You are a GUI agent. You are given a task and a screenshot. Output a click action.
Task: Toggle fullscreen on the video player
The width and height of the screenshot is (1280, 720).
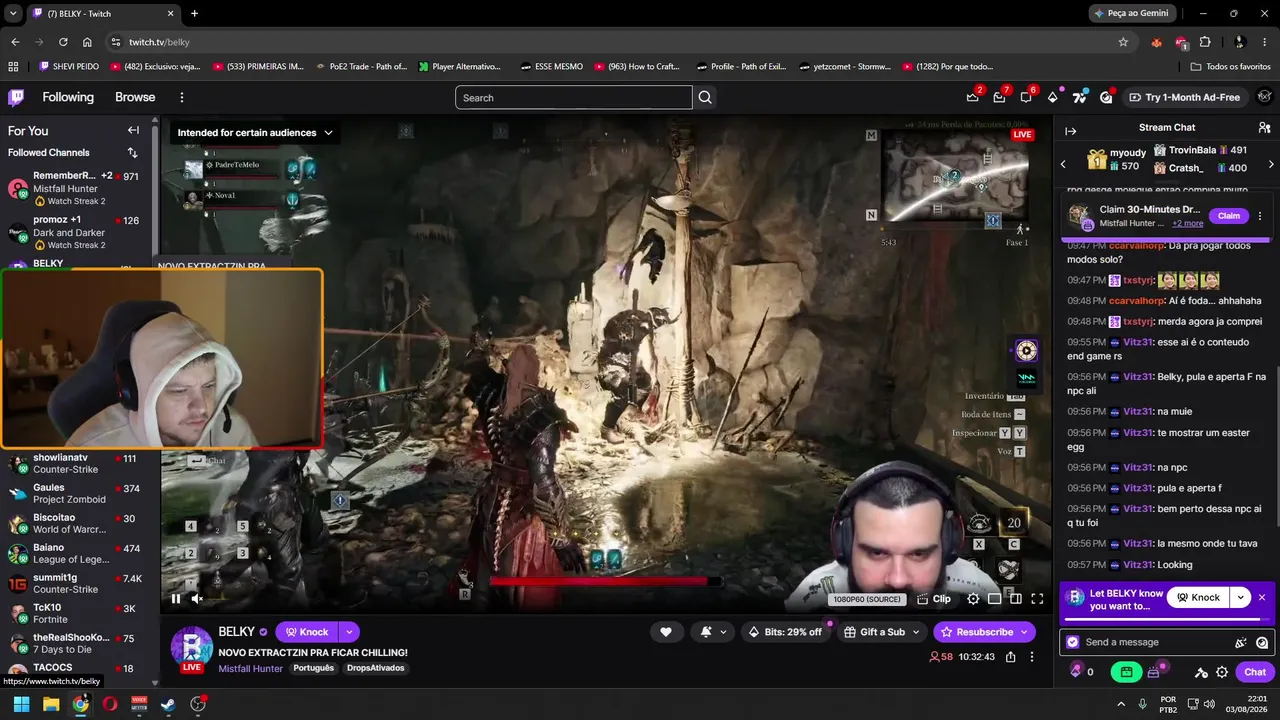[x=1037, y=599]
